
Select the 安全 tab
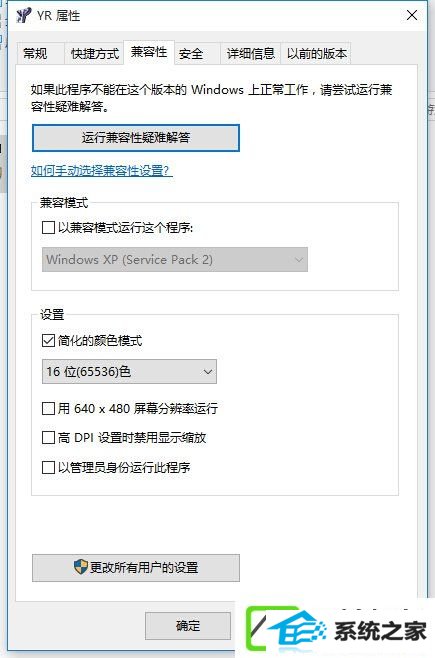pos(191,54)
